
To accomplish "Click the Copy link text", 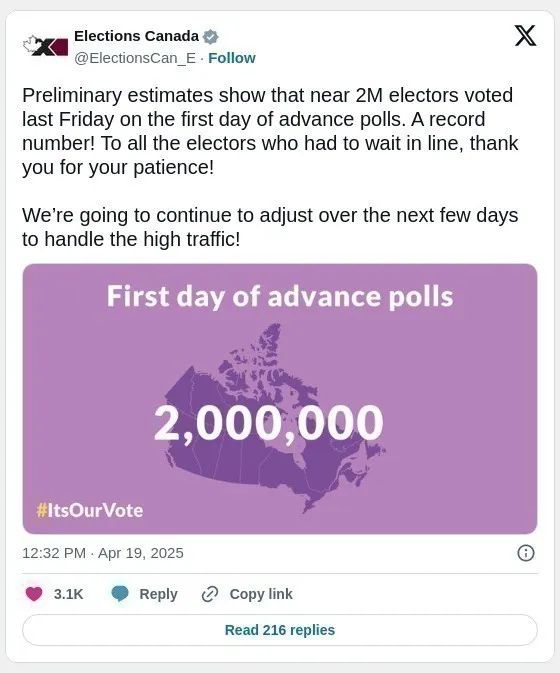I will (261, 594).
